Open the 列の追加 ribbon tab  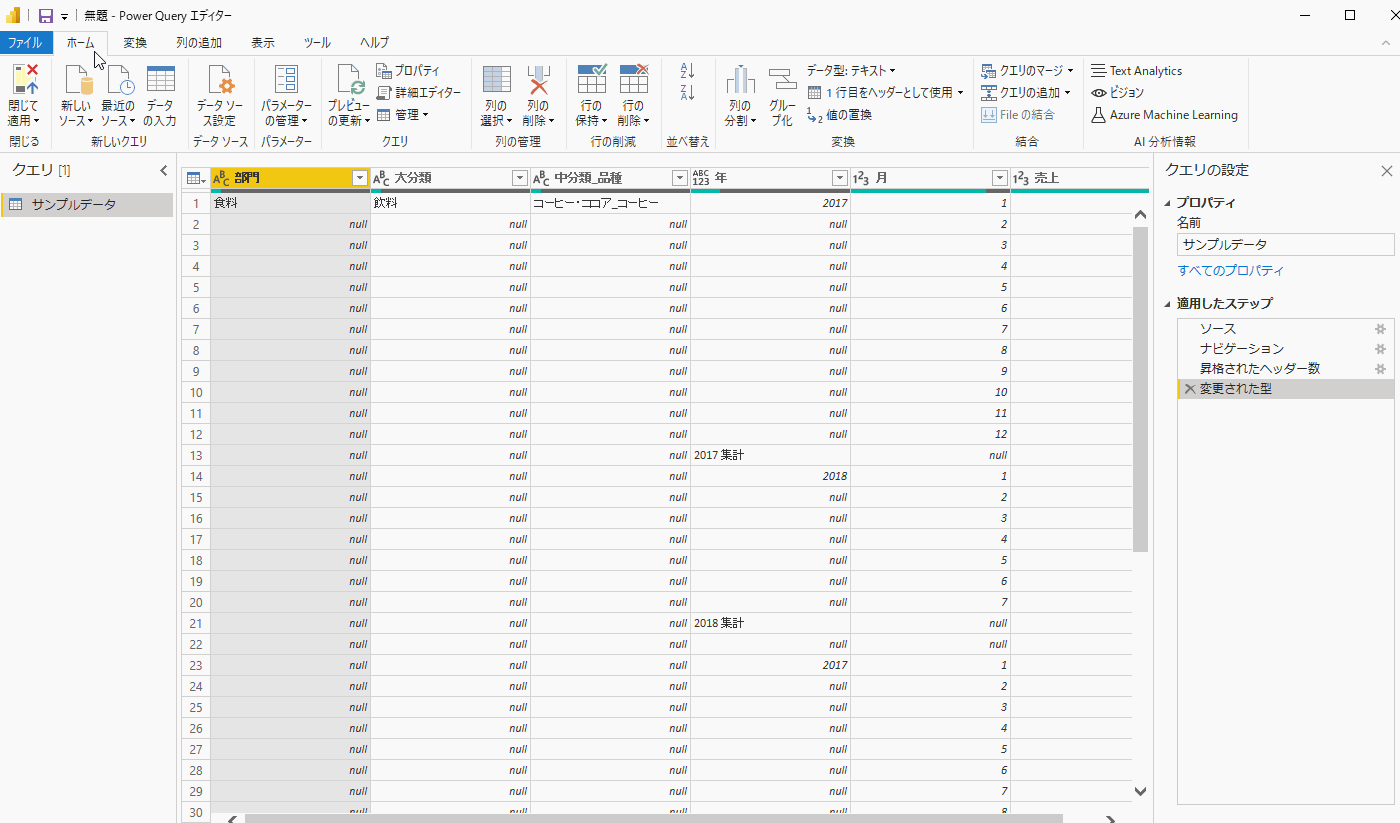pyautogui.click(x=198, y=43)
